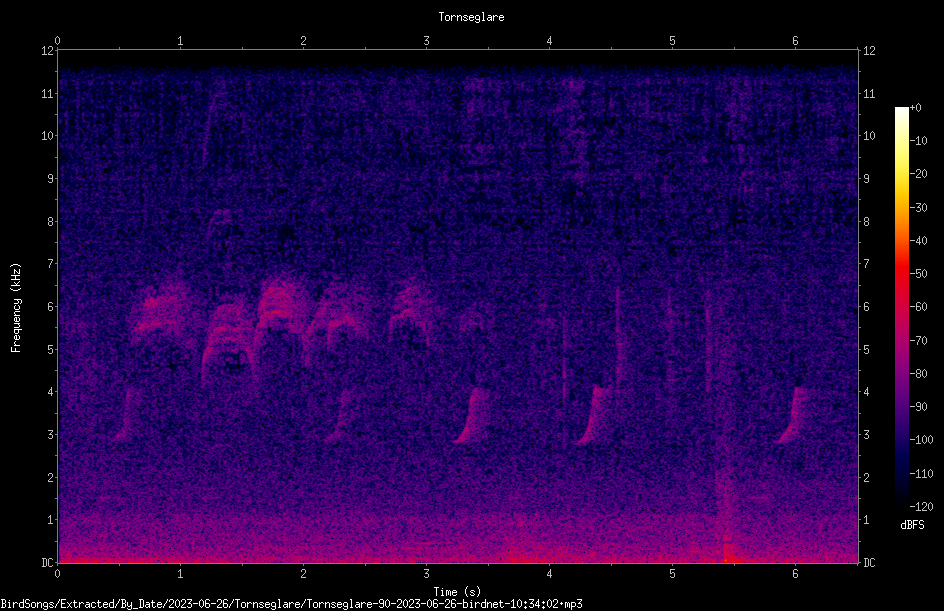Click the "6" tick on the left frequency axis

point(51,306)
